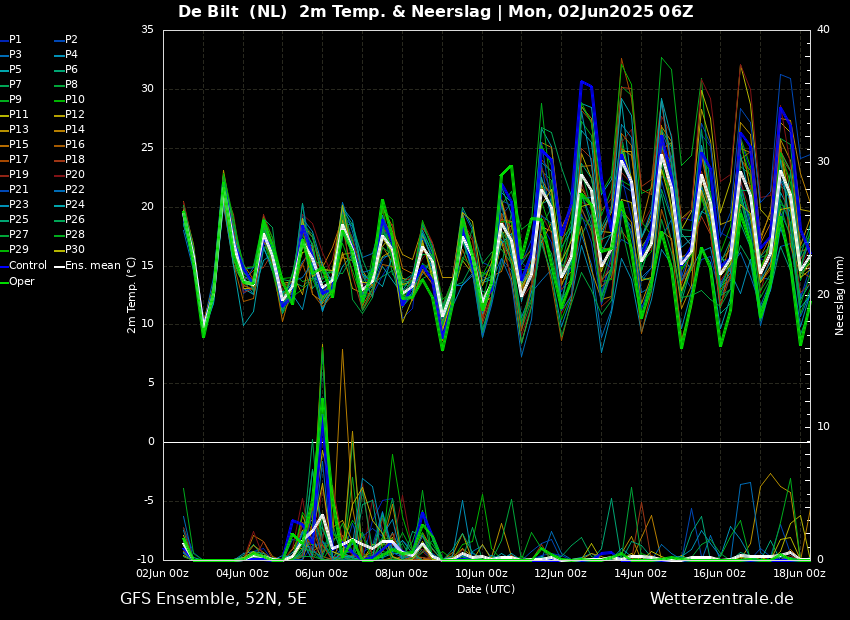
Task: Select the P2 legend entry
Action: 71,40
